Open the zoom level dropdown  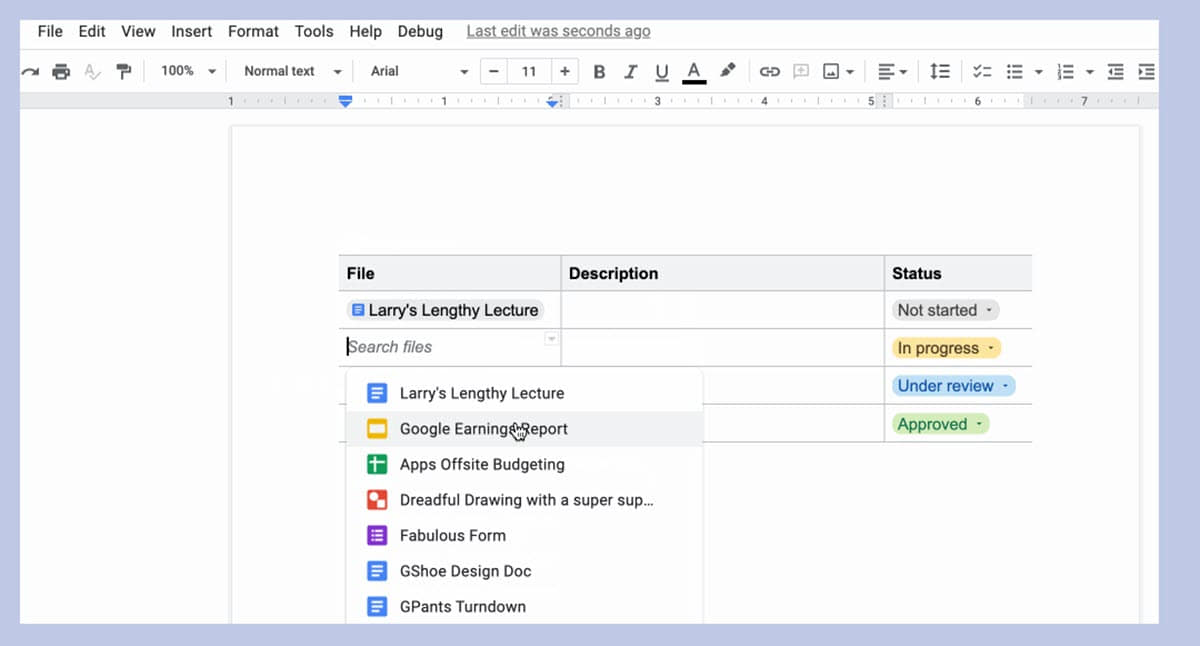(x=189, y=71)
